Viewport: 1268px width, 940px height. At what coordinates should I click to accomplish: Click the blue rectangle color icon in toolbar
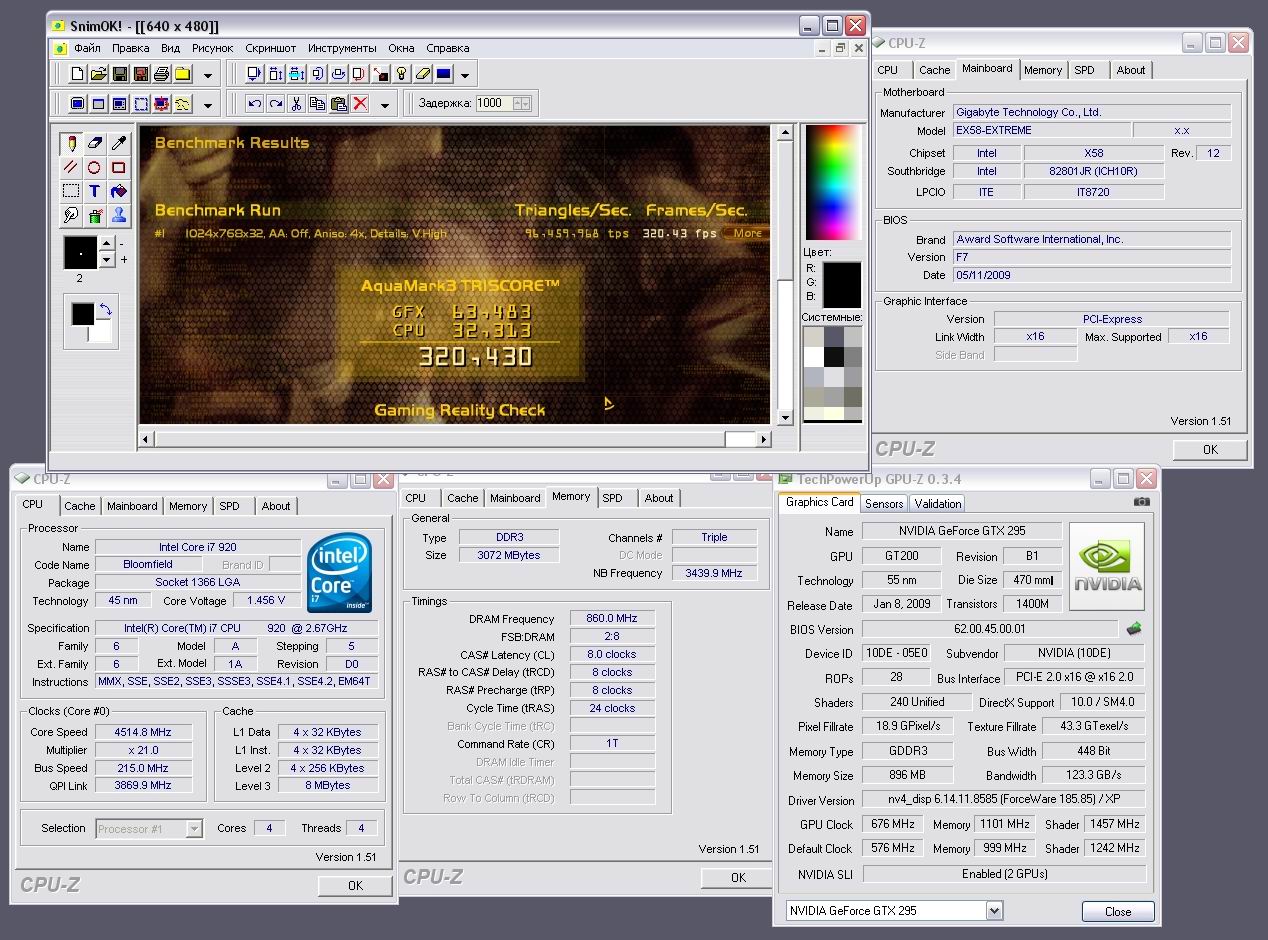coord(443,74)
